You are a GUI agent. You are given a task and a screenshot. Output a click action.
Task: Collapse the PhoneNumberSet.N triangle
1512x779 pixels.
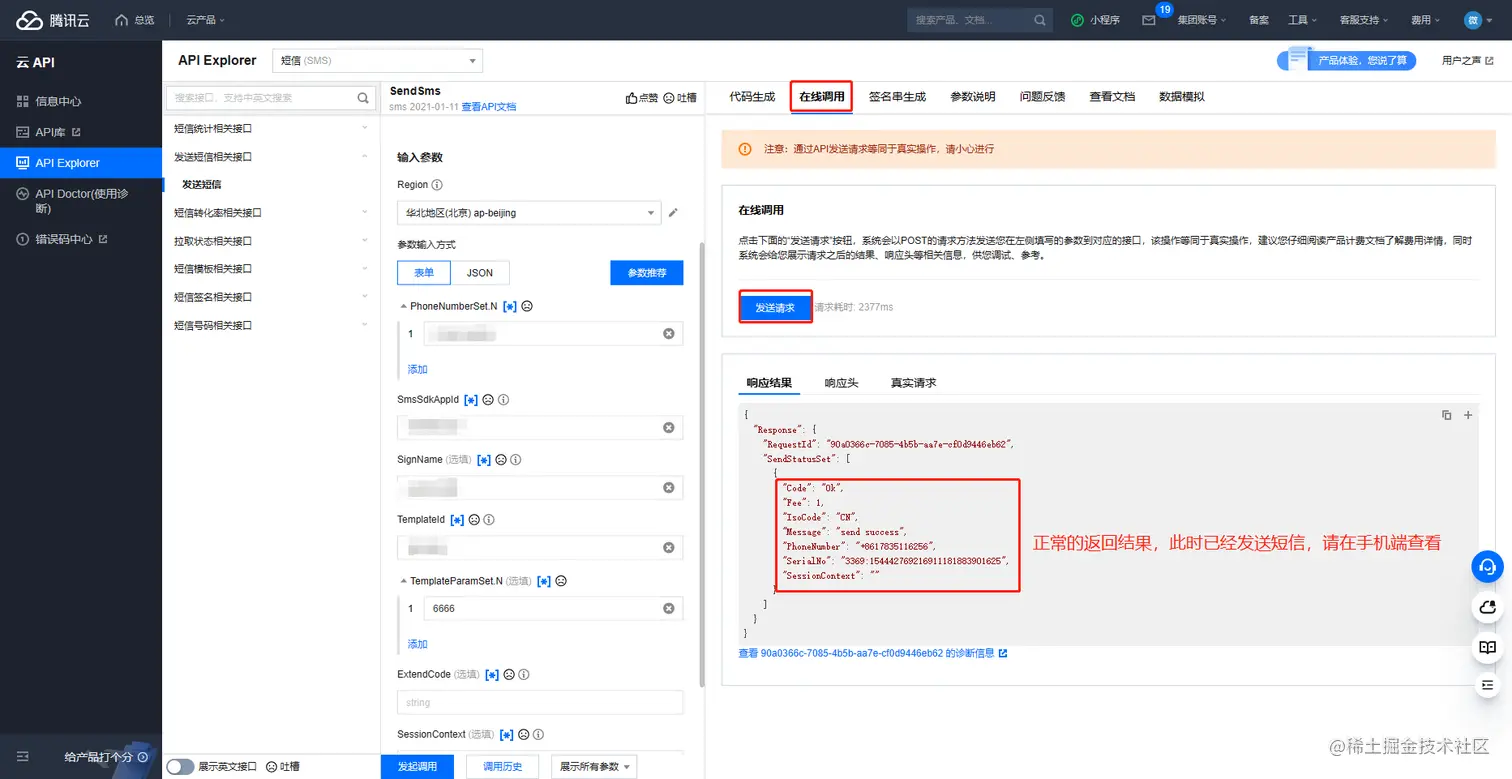tap(402, 306)
